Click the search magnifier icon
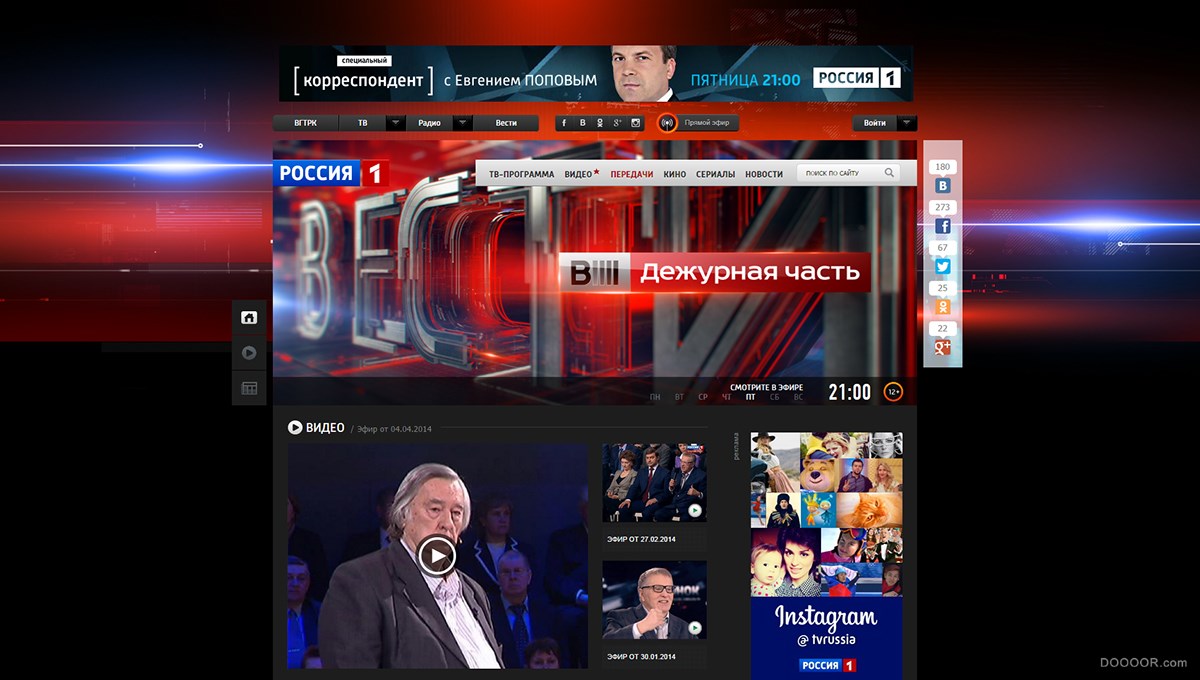 point(889,174)
